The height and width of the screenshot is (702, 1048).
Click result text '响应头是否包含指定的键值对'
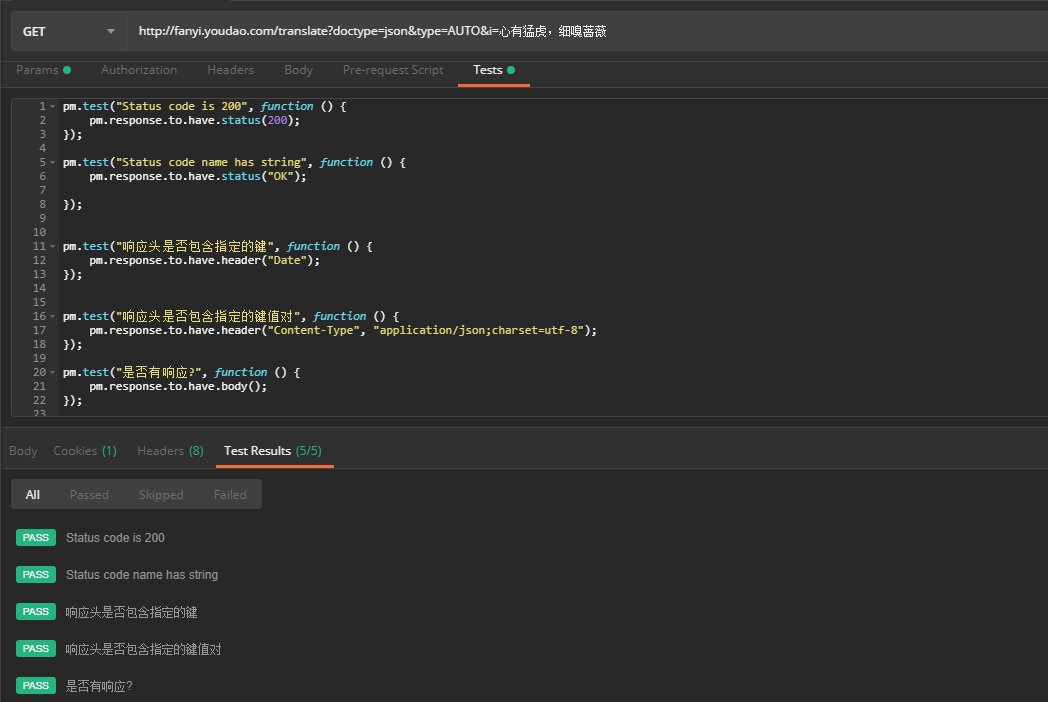143,649
